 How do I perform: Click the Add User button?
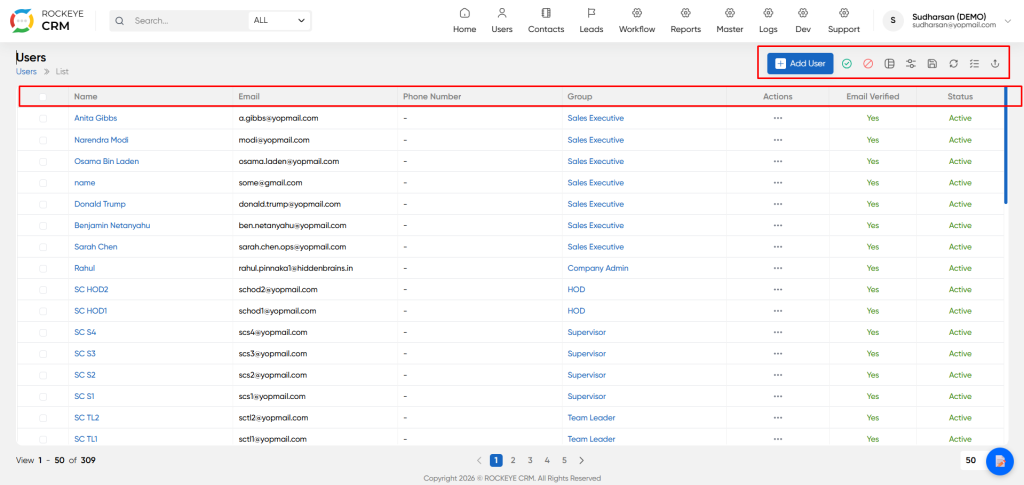click(x=800, y=63)
